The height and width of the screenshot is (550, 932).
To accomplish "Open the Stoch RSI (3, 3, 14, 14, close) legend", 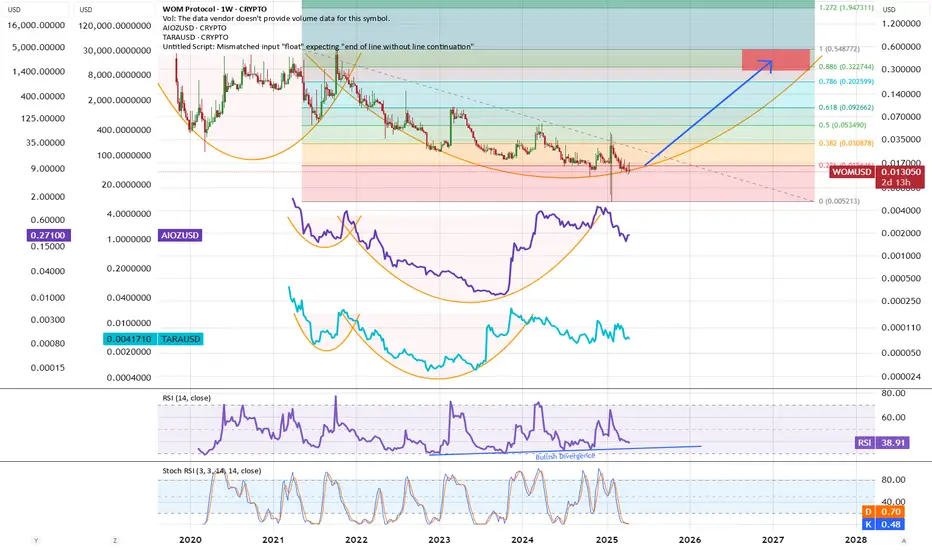I will pos(212,470).
